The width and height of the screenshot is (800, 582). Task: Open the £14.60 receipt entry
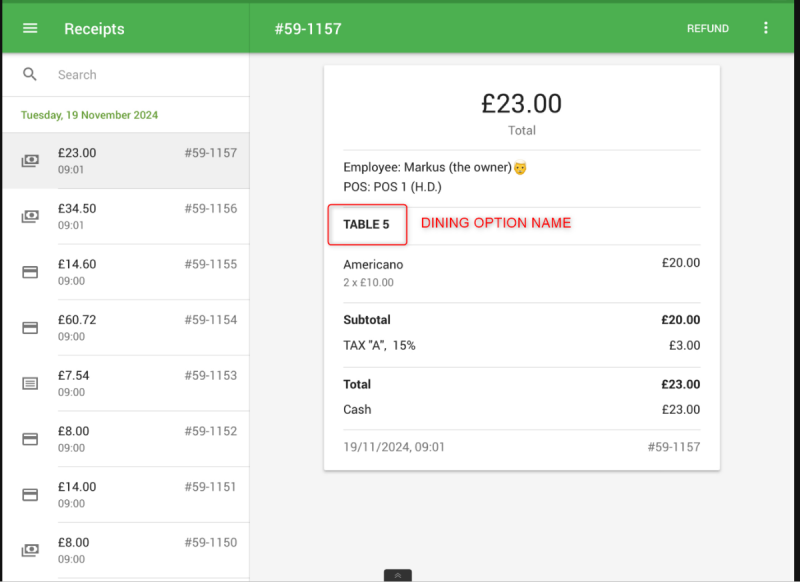[140, 272]
